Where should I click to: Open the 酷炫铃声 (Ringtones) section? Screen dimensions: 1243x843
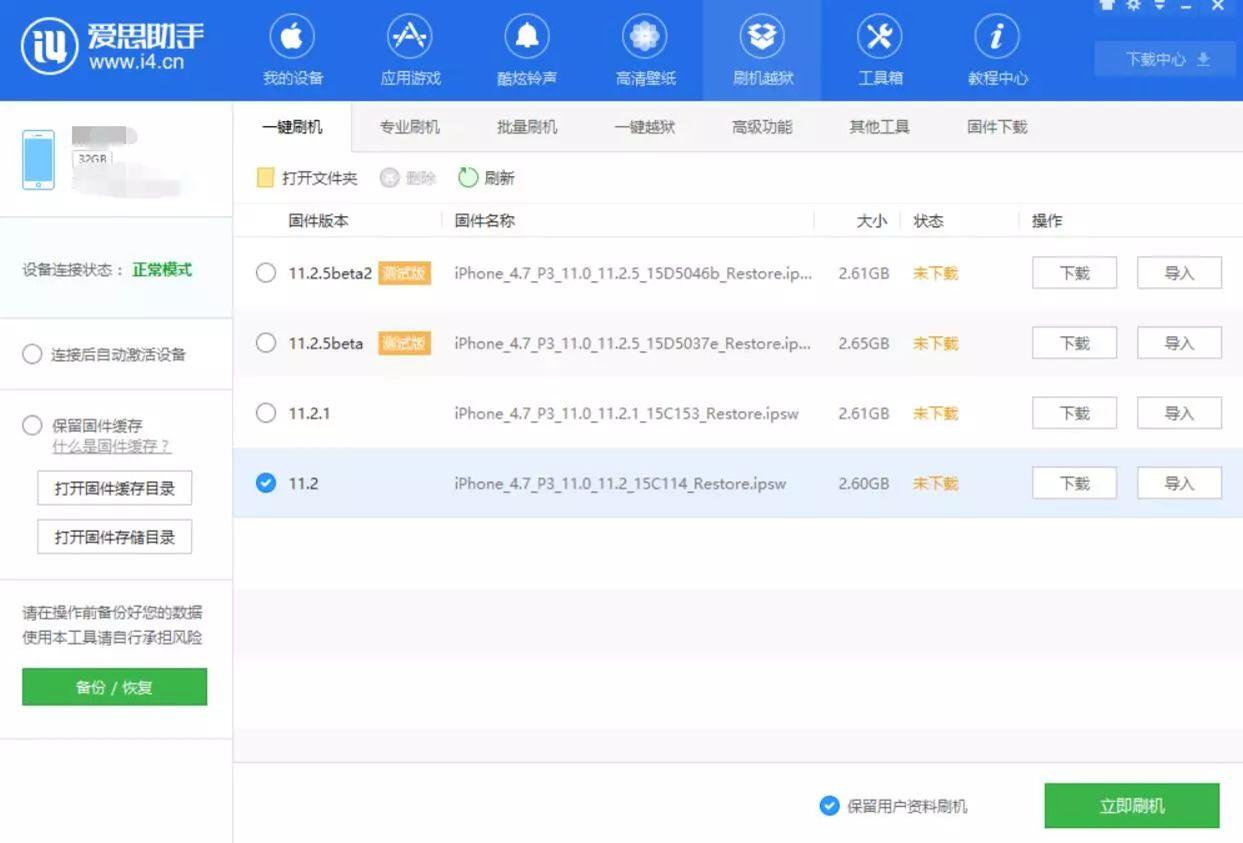click(x=527, y=50)
